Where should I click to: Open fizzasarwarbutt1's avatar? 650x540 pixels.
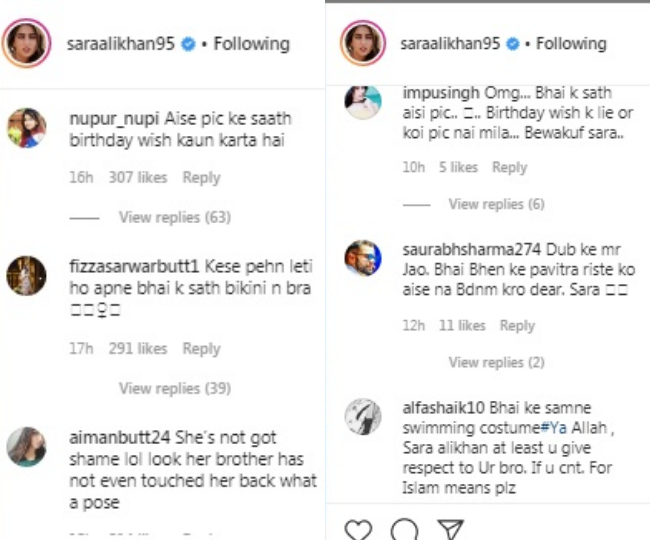pyautogui.click(x=26, y=274)
